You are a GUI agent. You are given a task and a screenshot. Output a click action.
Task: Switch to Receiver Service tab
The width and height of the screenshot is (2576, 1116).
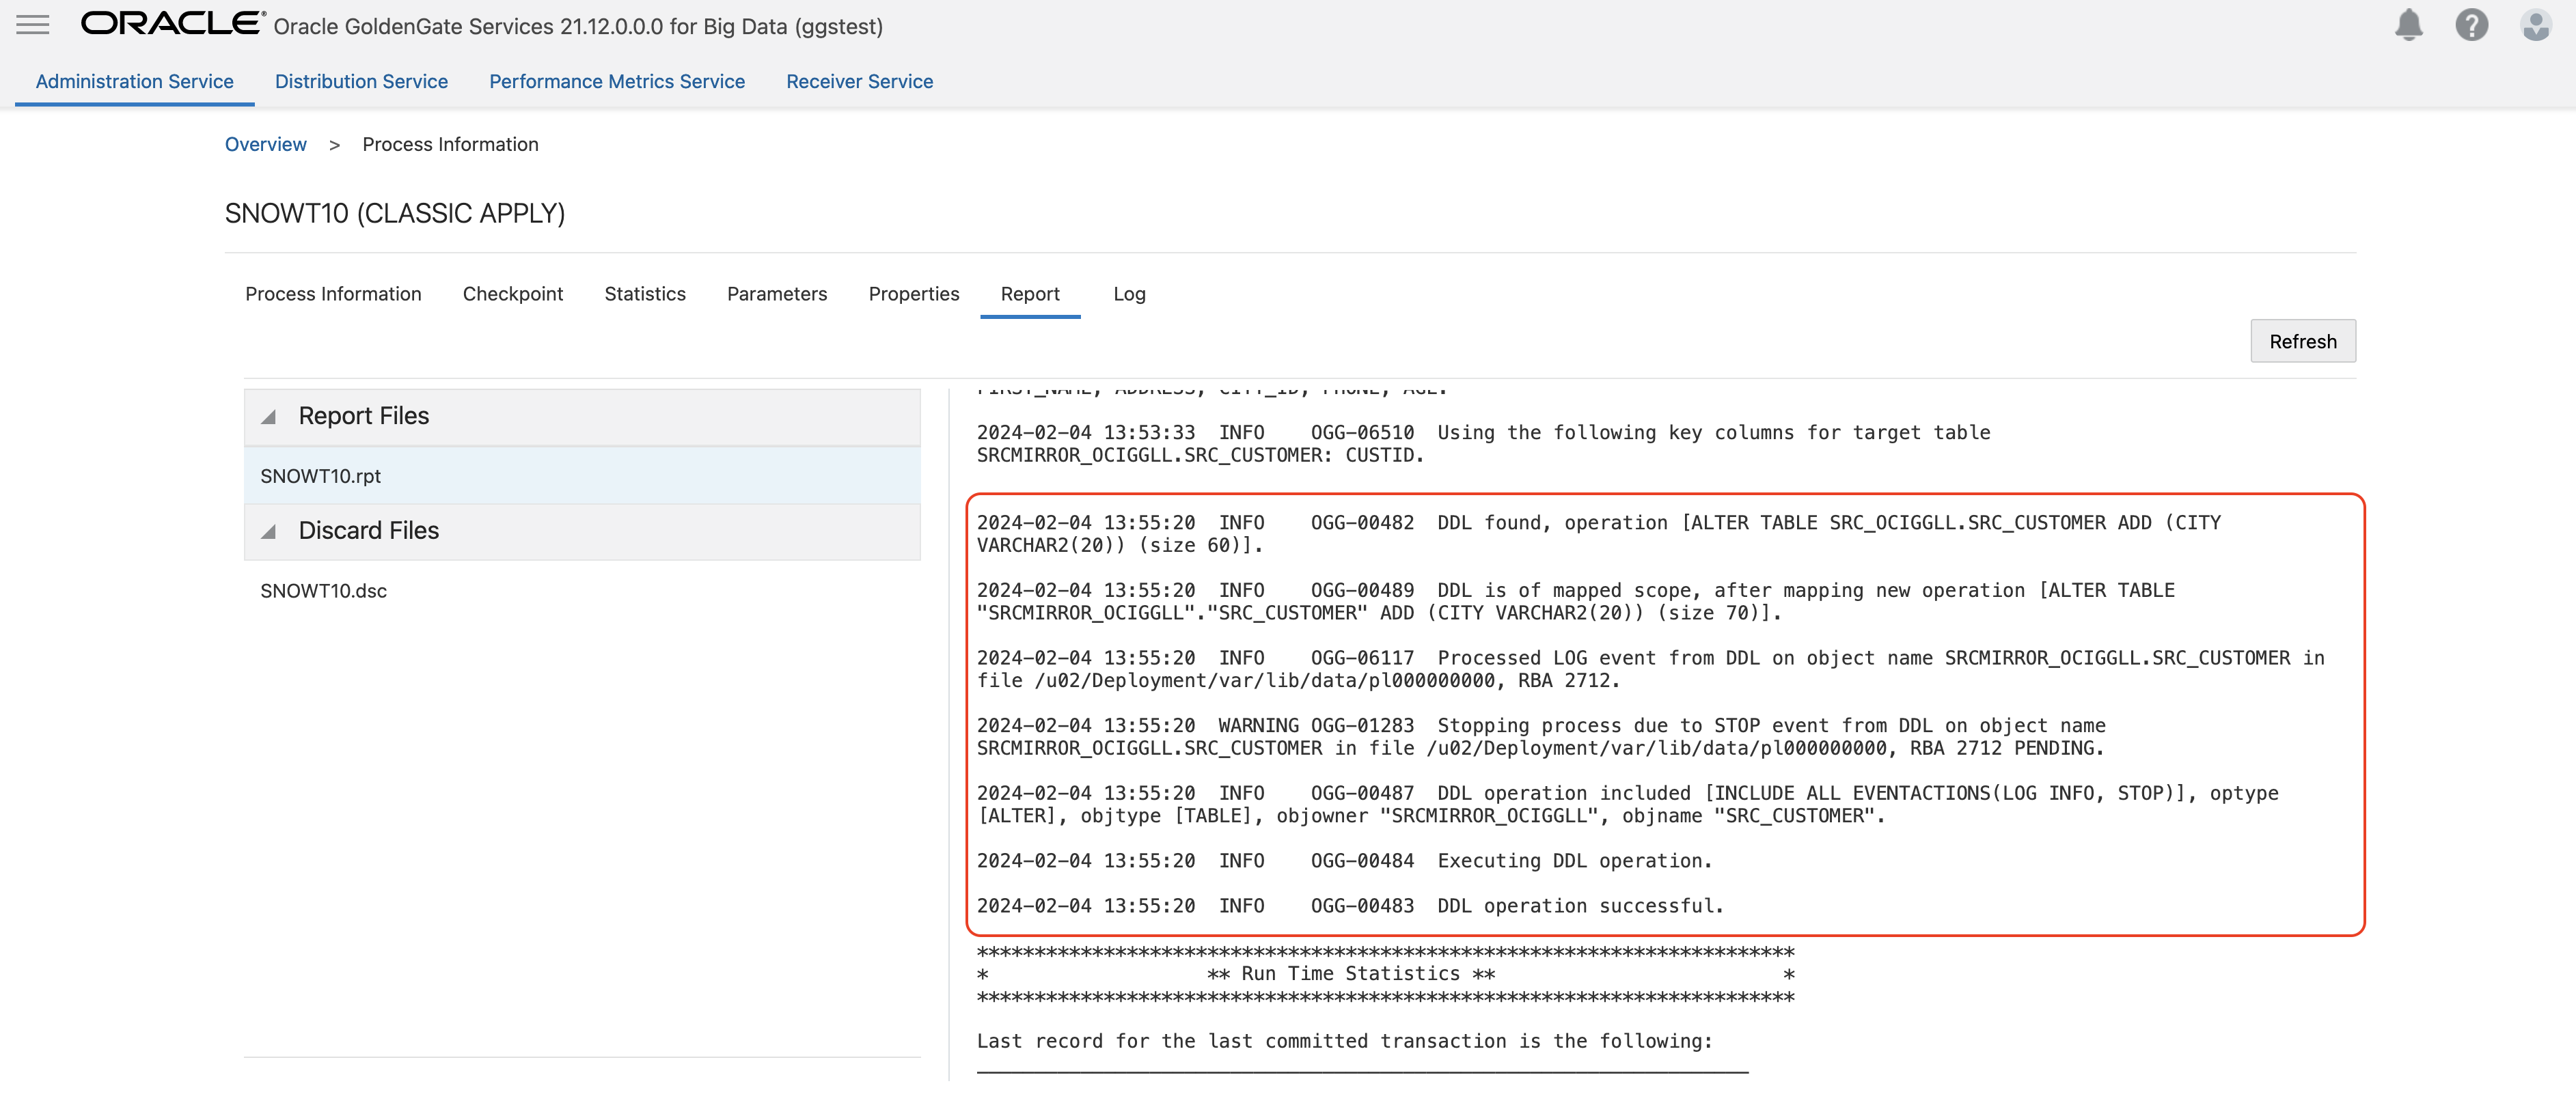click(x=859, y=82)
